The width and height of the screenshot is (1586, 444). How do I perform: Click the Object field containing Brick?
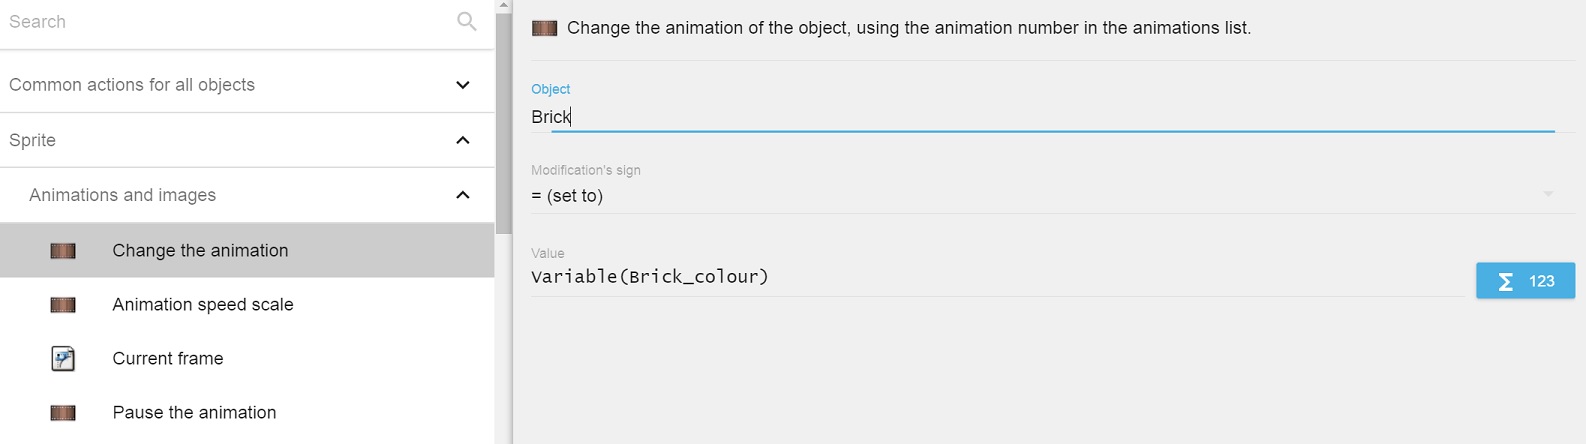1040,117
